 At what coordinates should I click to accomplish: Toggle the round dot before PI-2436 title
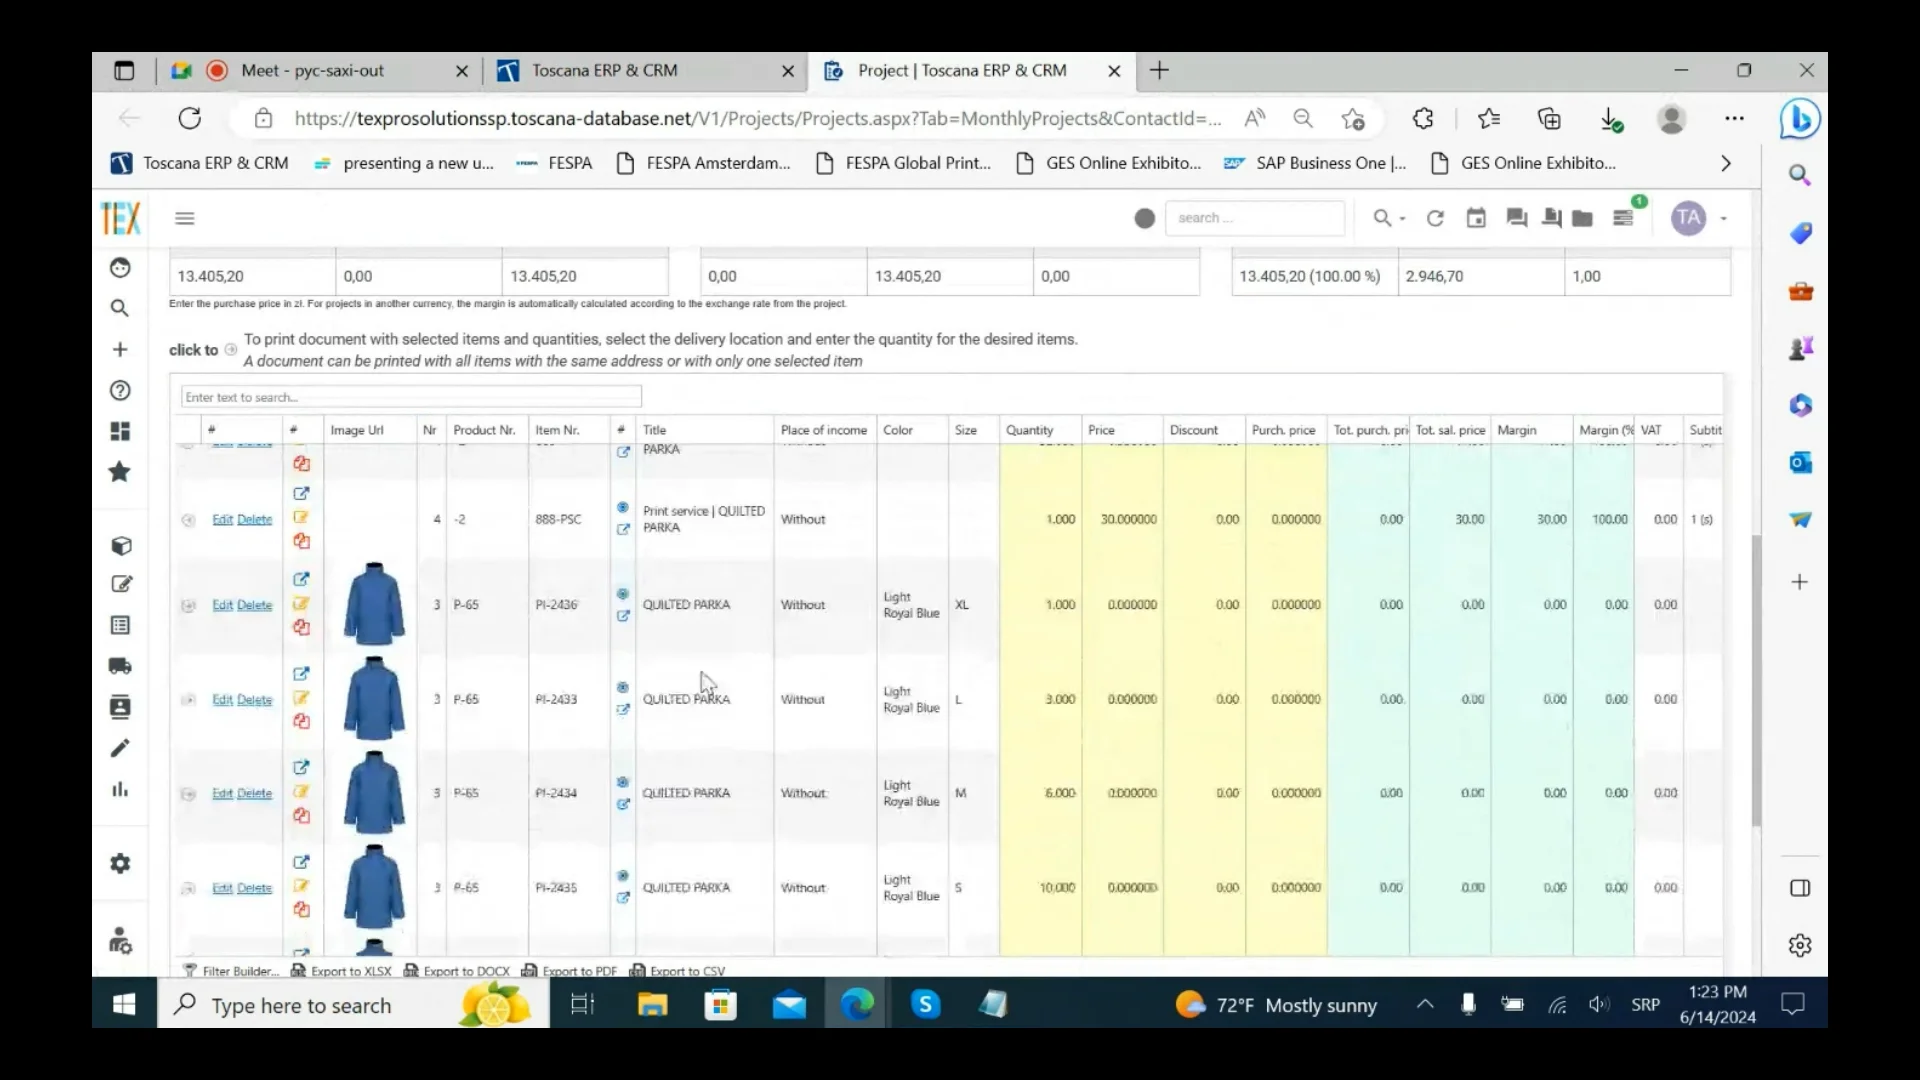(623, 594)
